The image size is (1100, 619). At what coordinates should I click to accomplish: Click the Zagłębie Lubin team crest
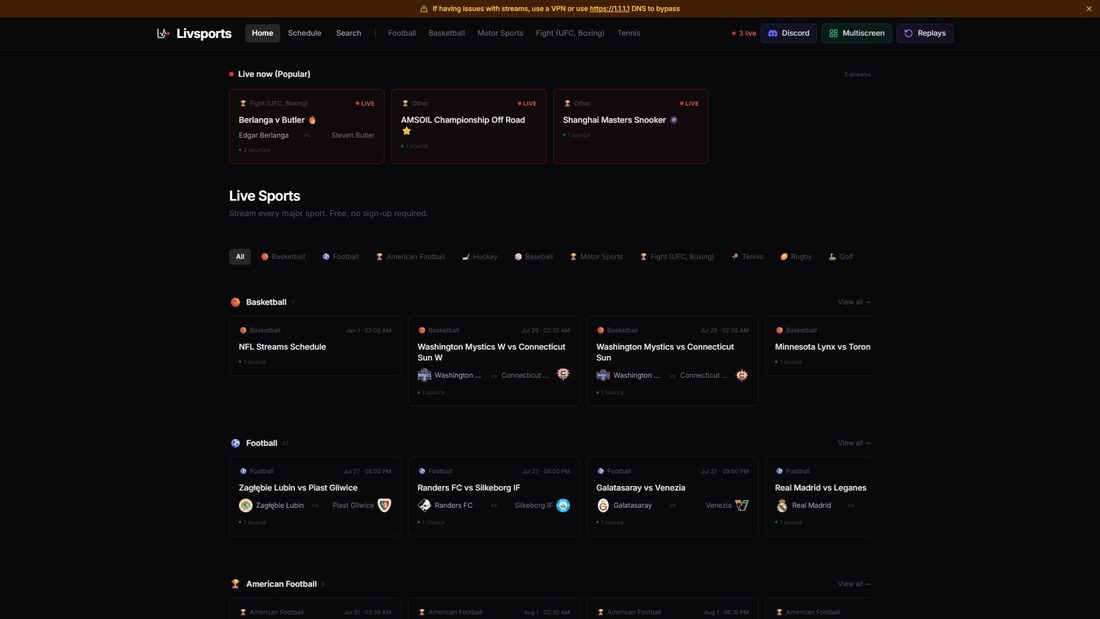(246, 505)
